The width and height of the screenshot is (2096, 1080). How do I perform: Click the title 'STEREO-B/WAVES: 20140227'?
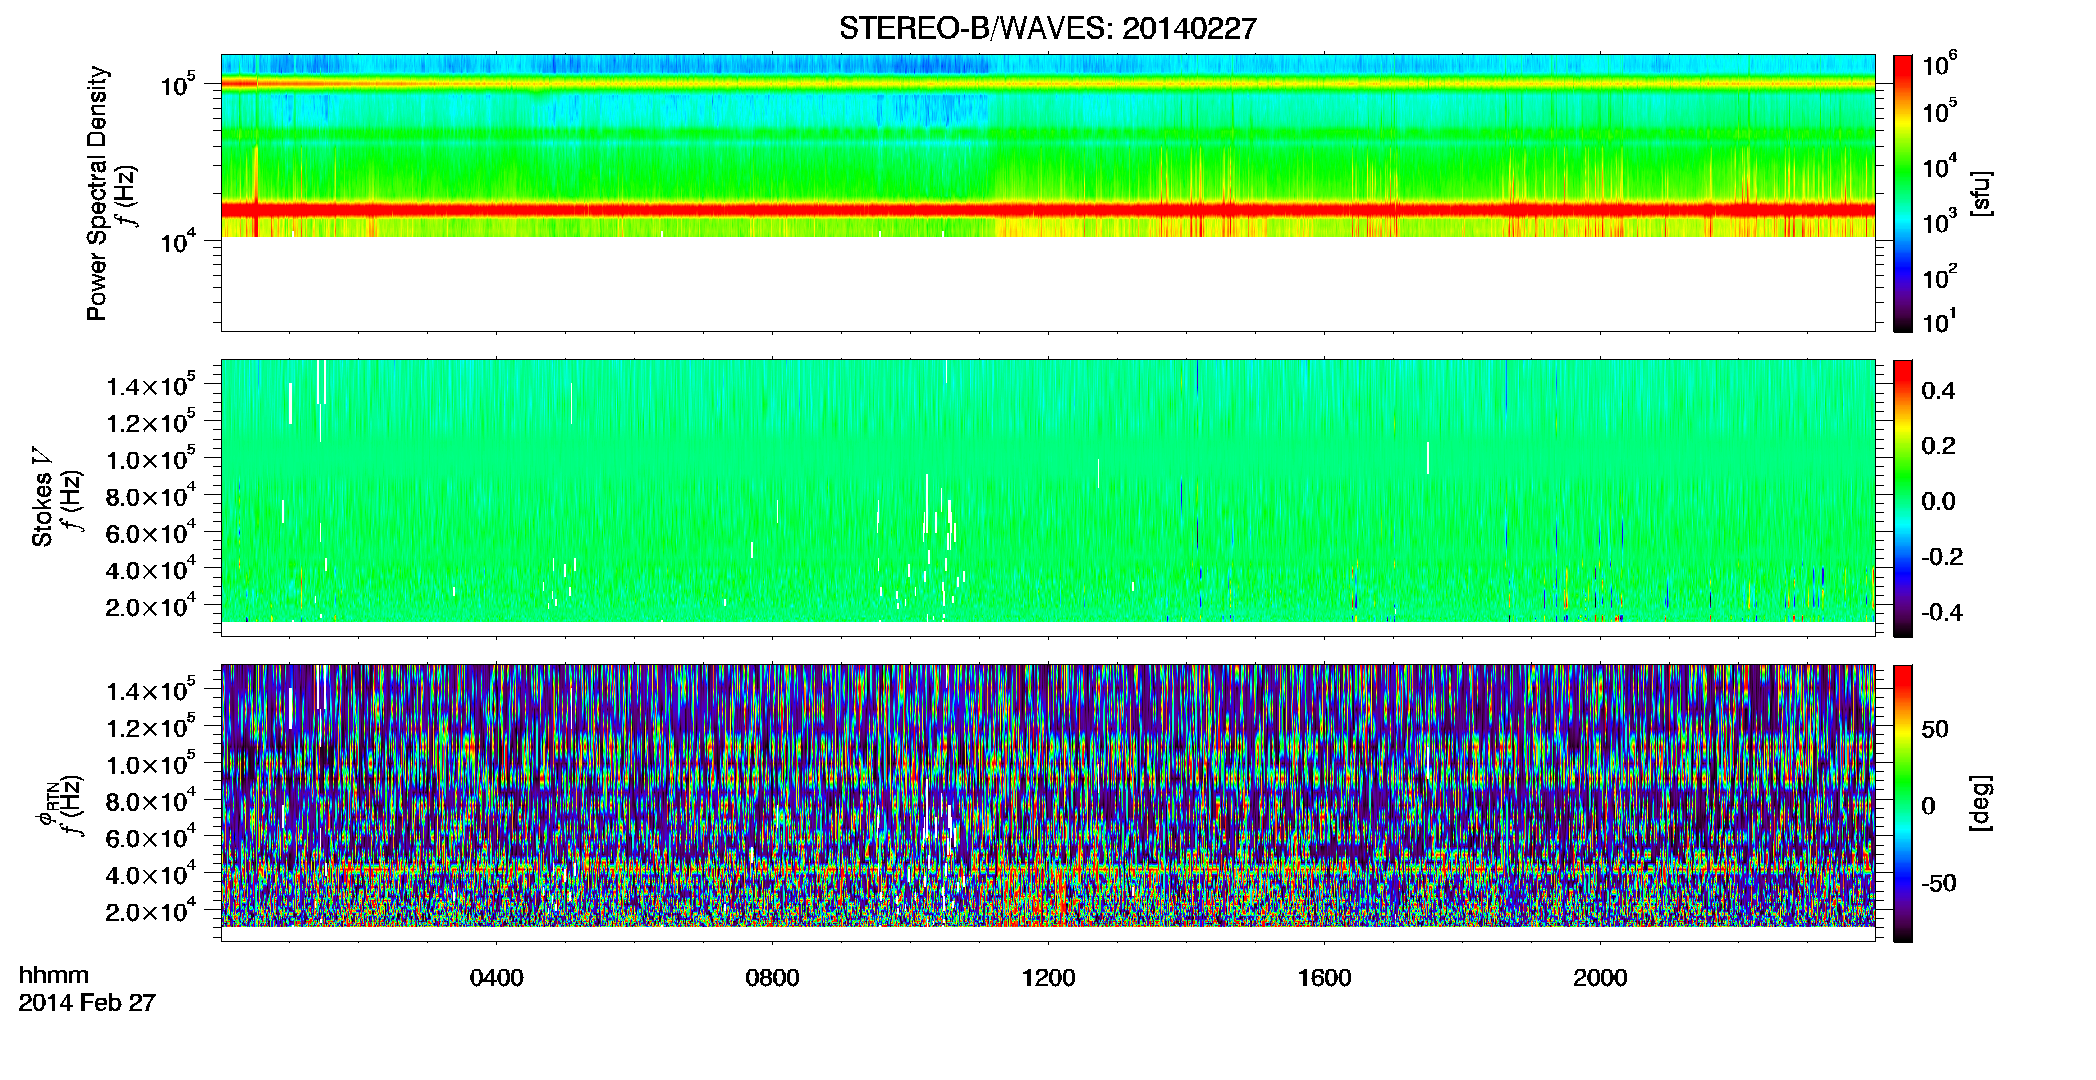(x=1047, y=28)
